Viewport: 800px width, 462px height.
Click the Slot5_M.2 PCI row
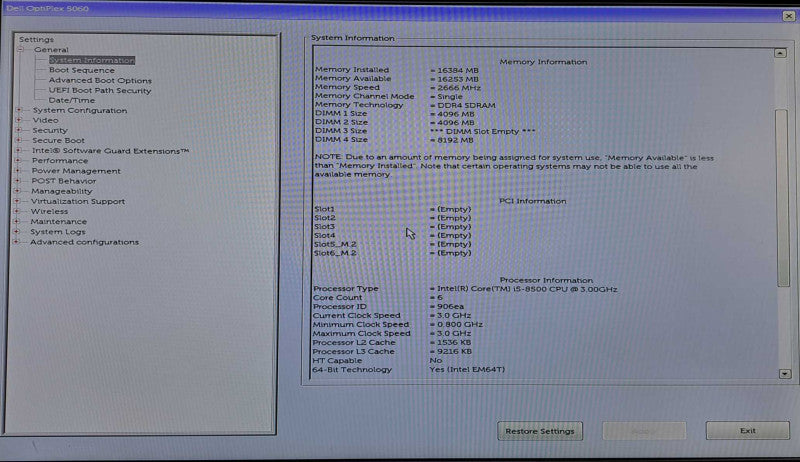[x=392, y=244]
